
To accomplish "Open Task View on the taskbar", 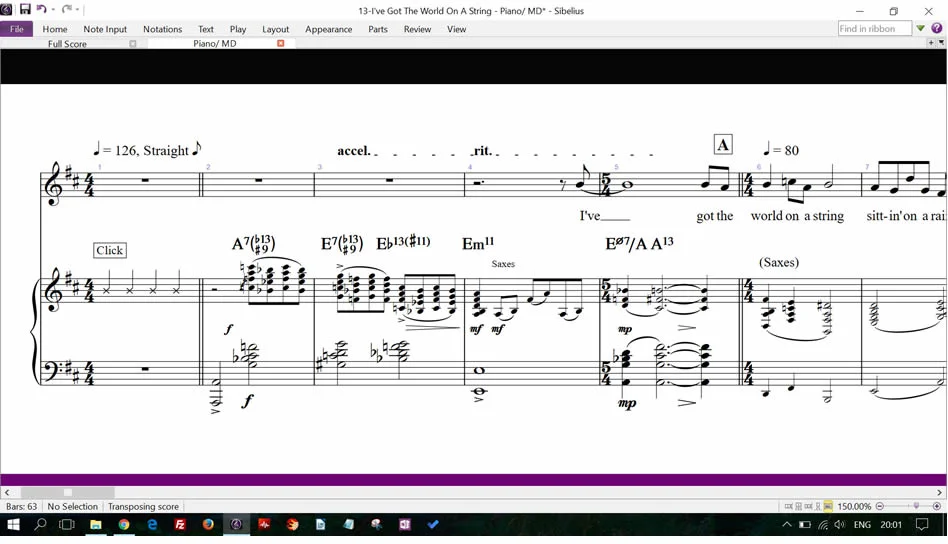I will [67, 525].
